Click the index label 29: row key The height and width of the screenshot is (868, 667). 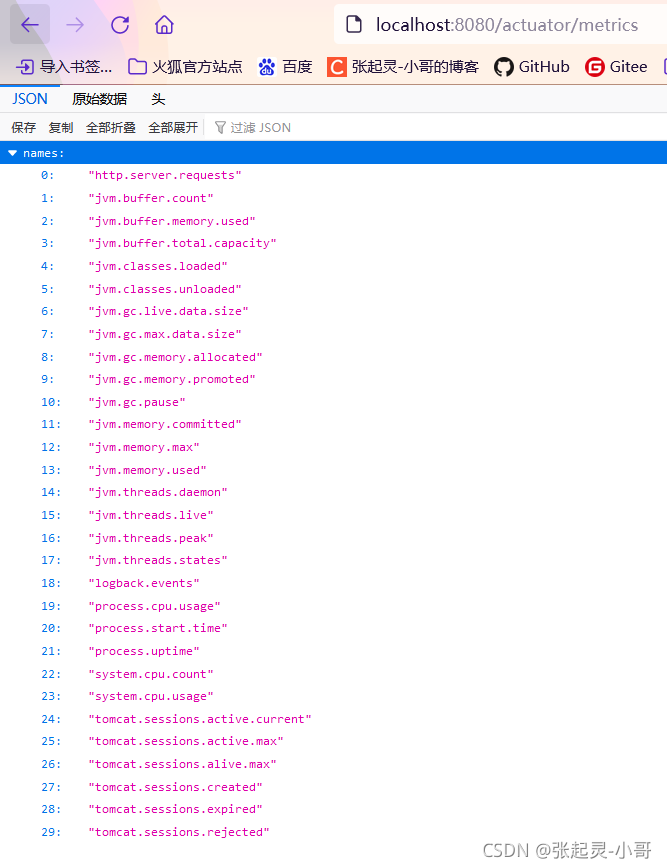pos(51,832)
